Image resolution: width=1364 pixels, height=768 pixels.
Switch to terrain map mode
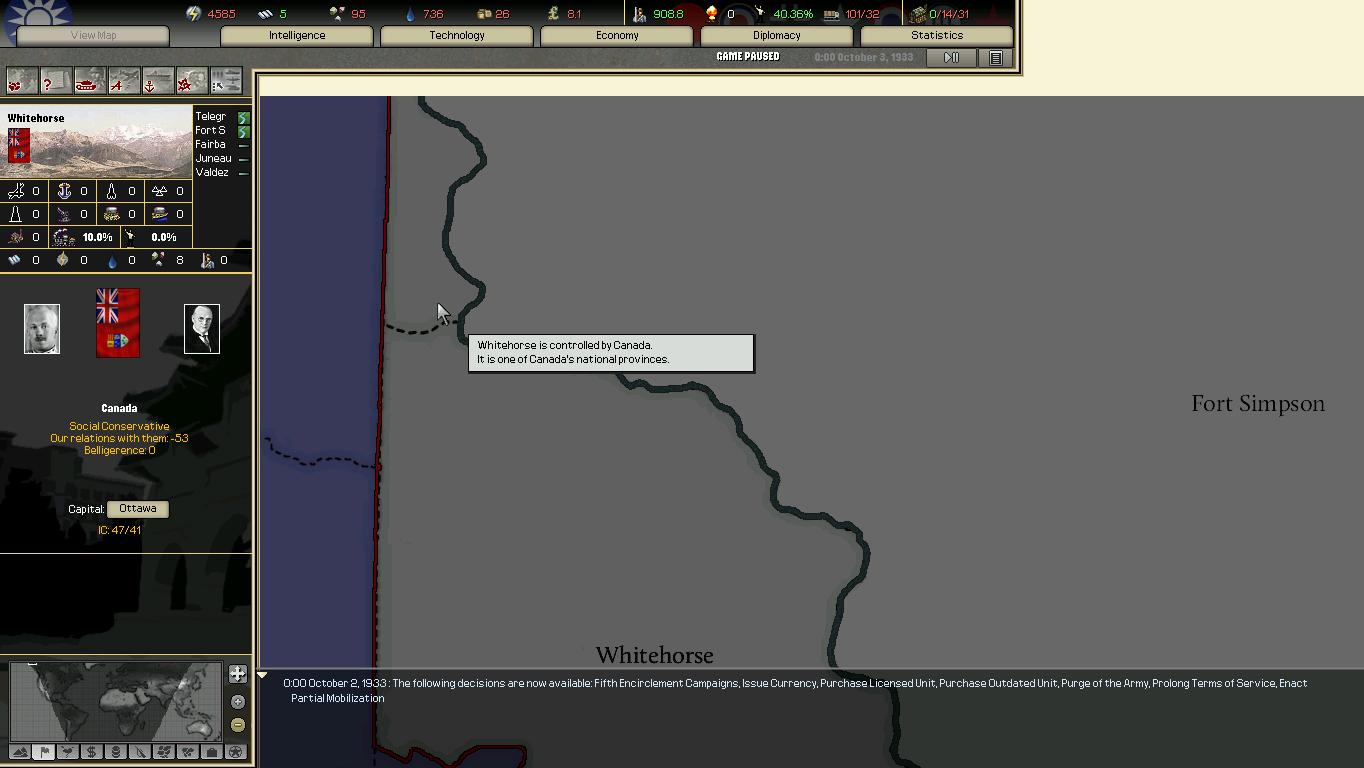[19, 752]
